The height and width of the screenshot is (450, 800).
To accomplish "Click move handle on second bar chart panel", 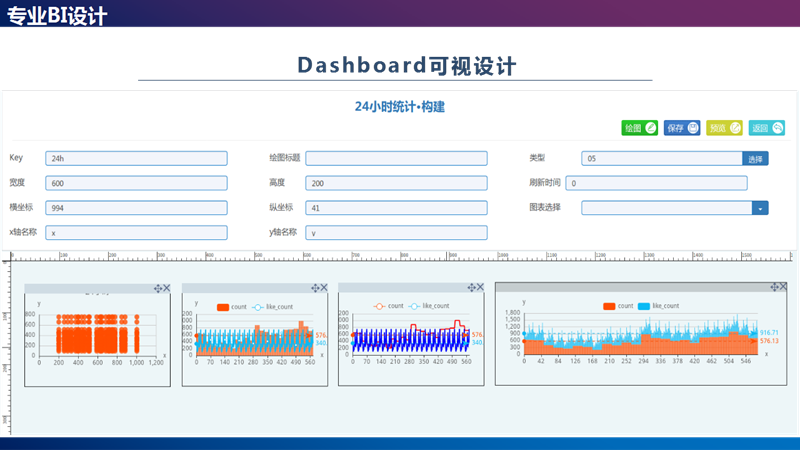I will point(314,288).
